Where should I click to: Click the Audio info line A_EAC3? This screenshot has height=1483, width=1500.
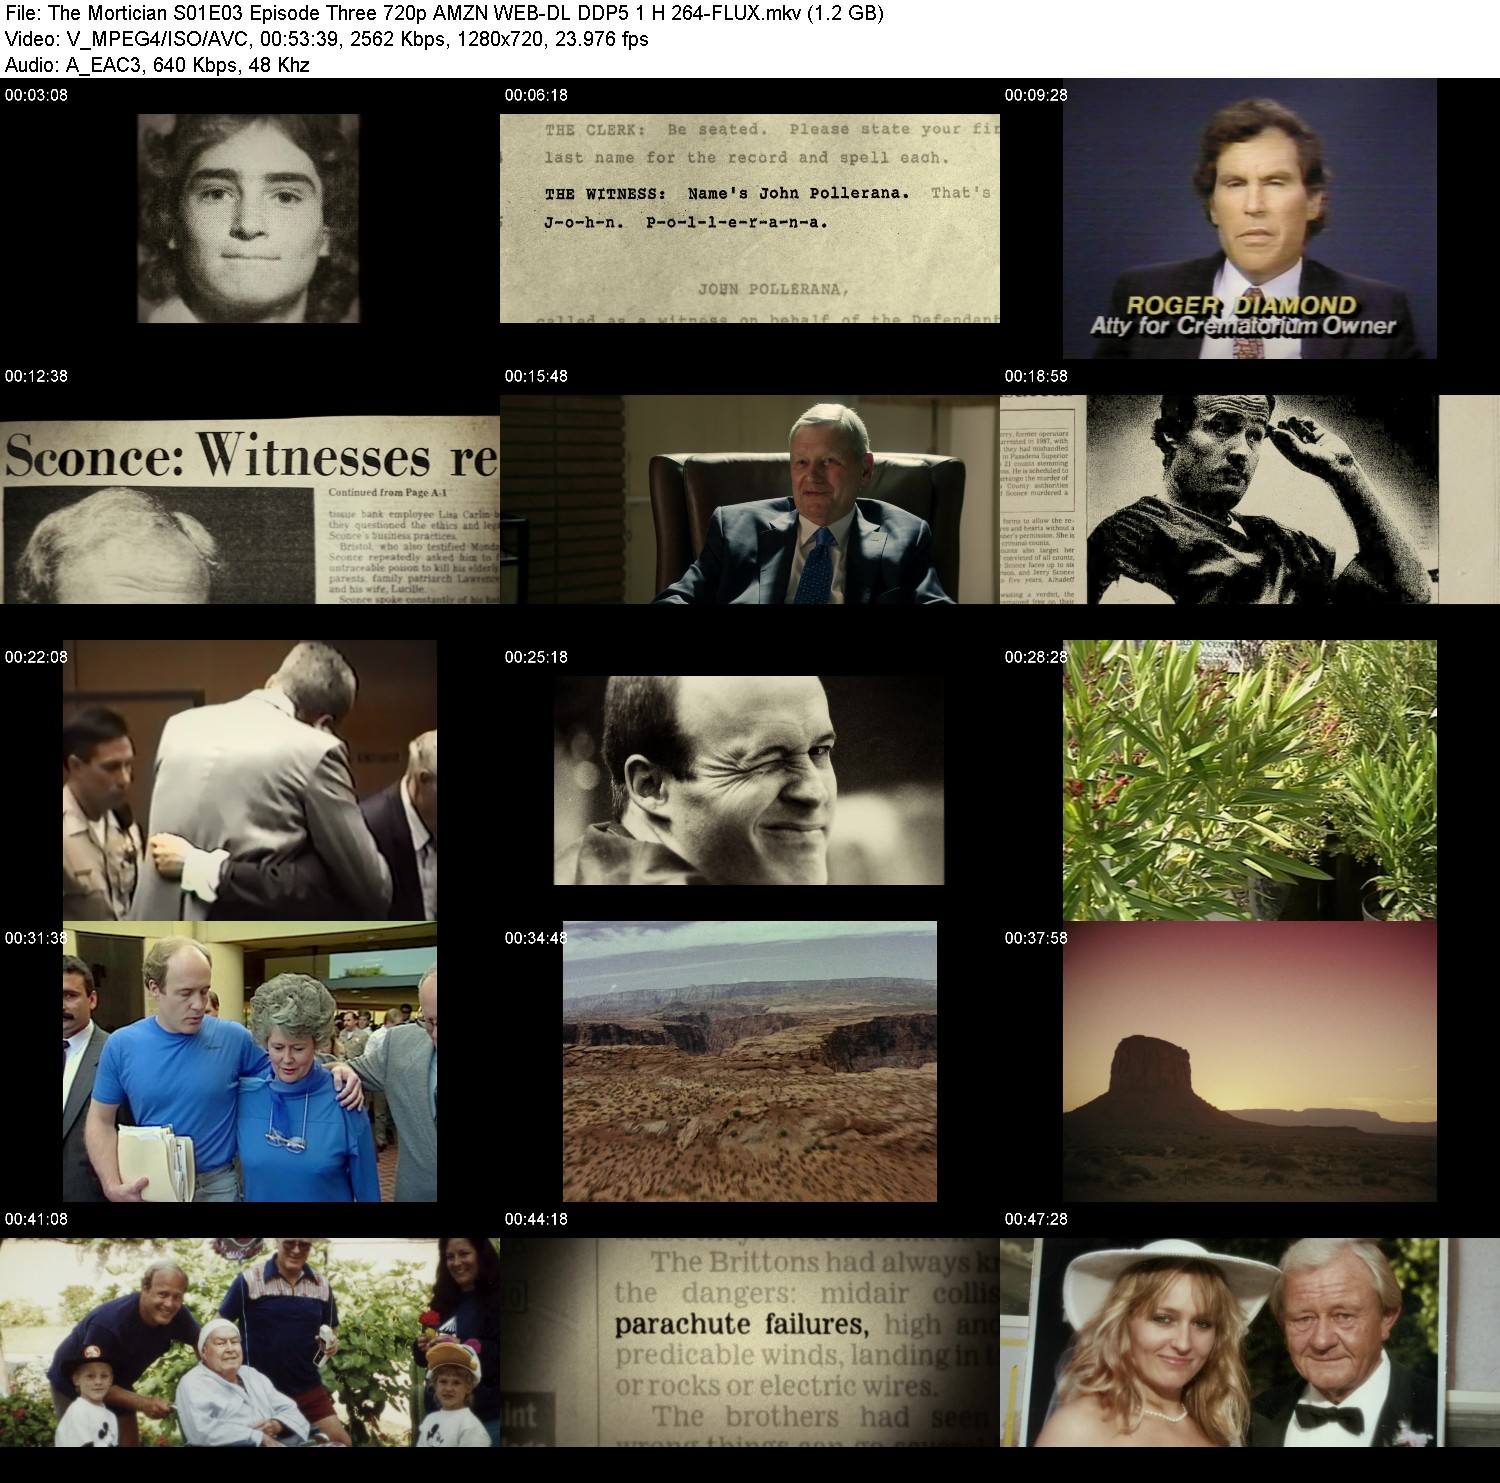tap(157, 65)
